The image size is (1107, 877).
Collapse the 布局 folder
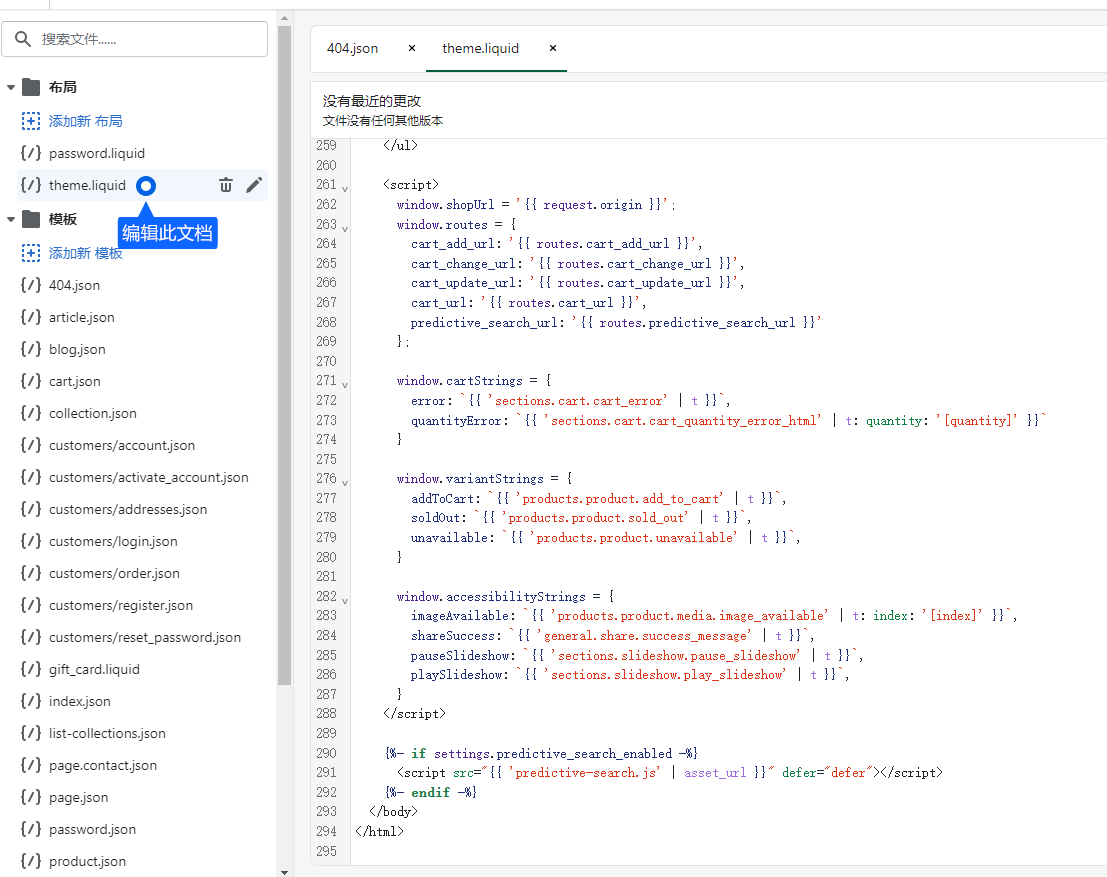[11, 88]
